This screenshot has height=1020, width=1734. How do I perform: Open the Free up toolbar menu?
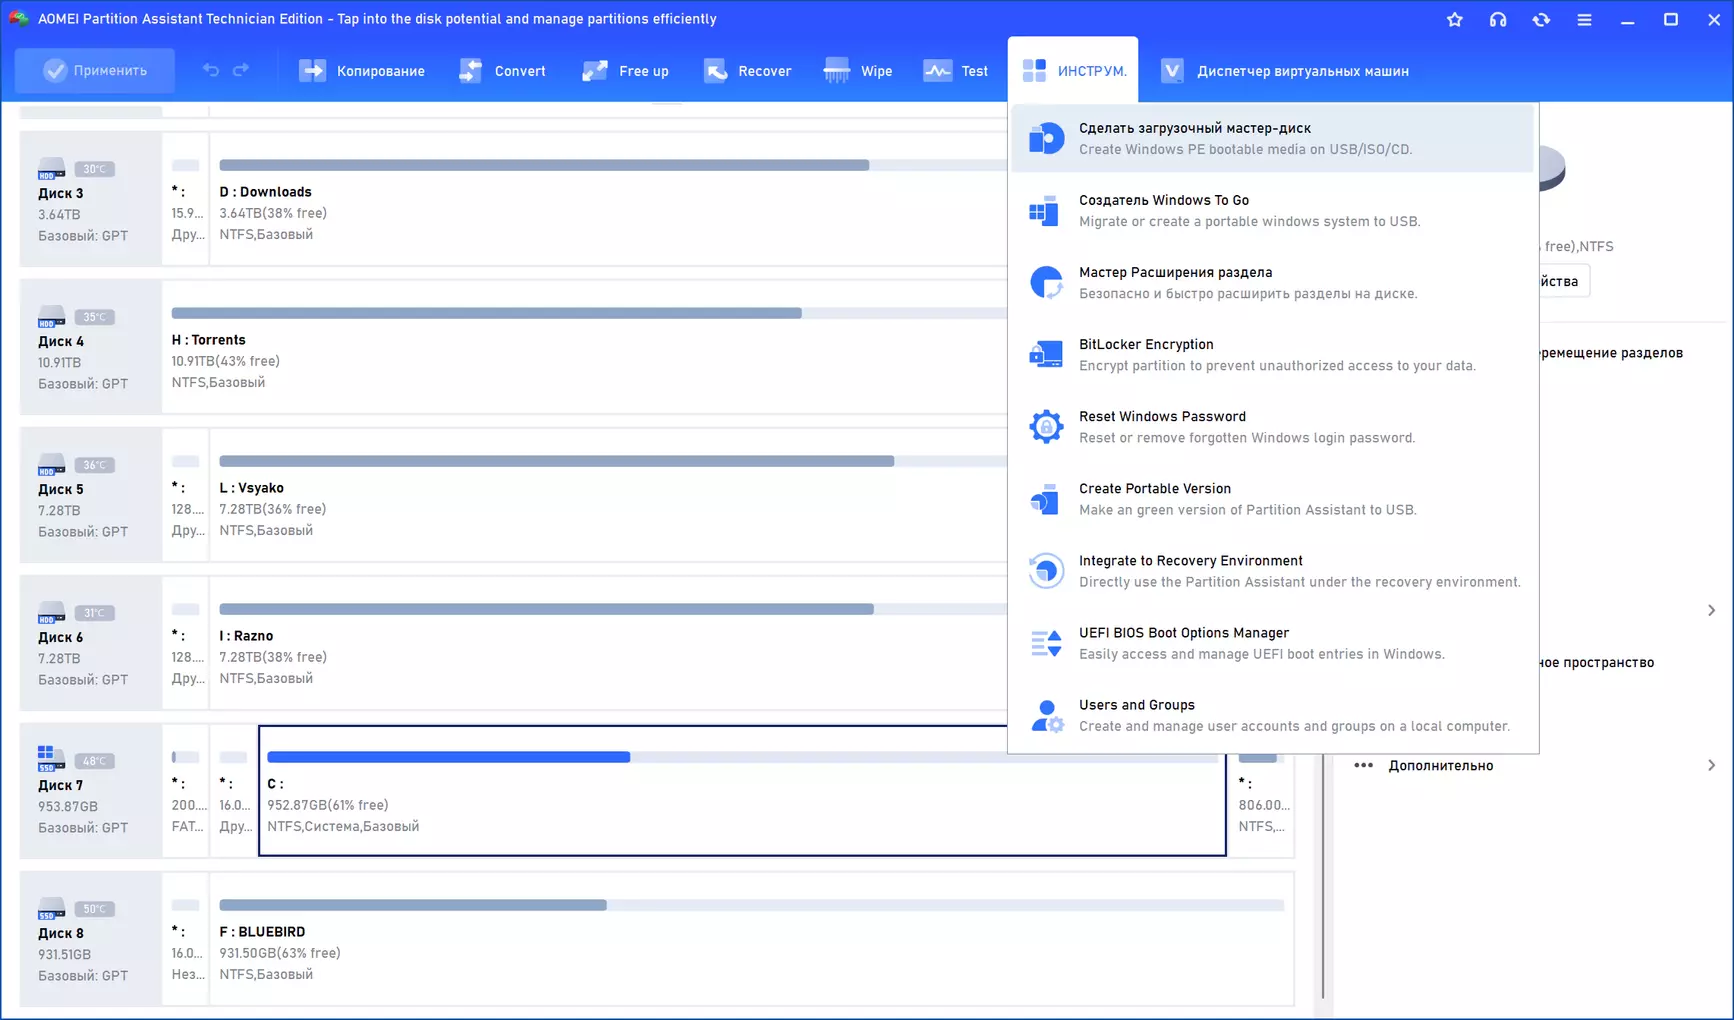pos(625,71)
